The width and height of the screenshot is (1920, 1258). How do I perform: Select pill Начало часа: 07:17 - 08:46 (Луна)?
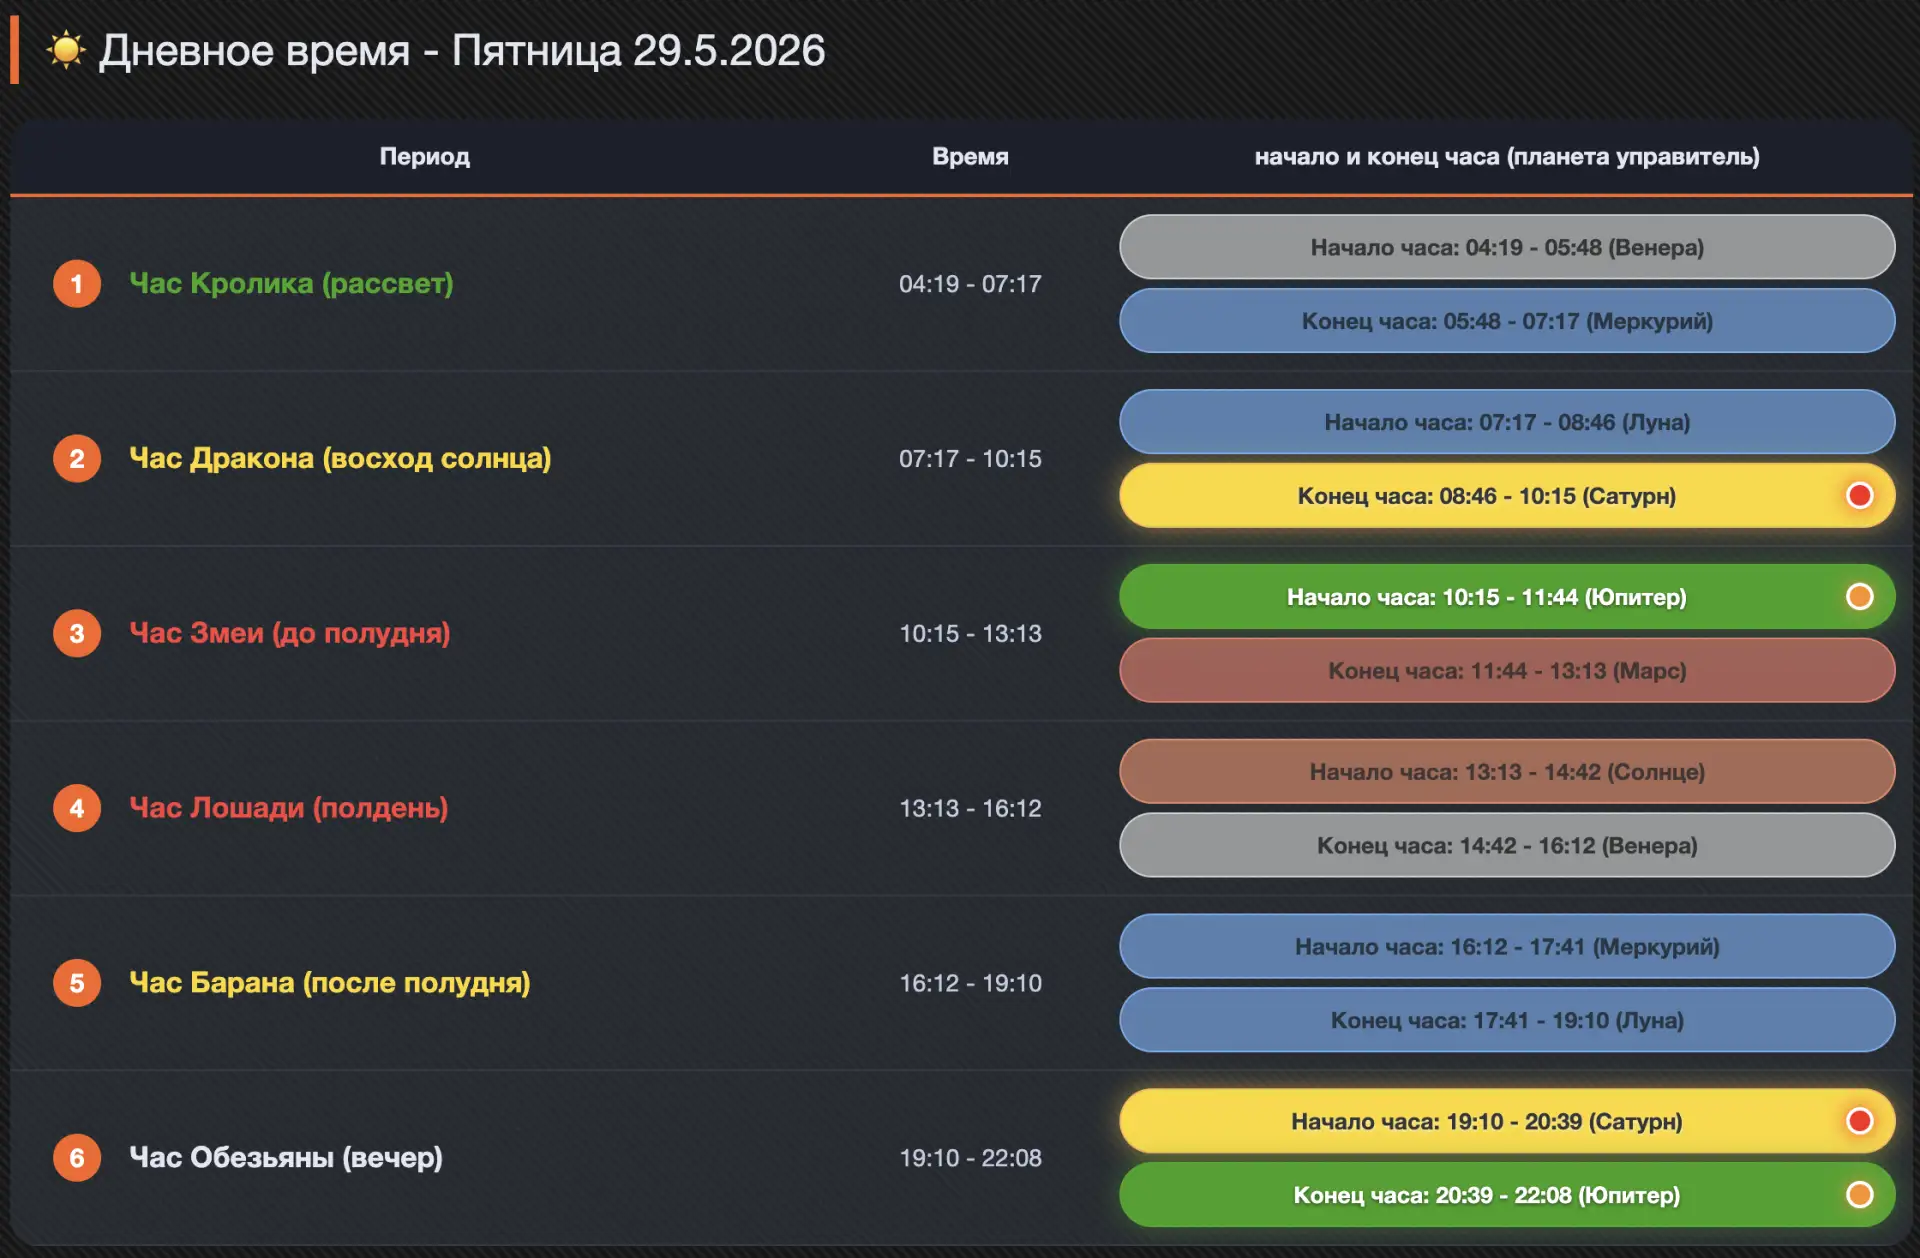pos(1507,422)
